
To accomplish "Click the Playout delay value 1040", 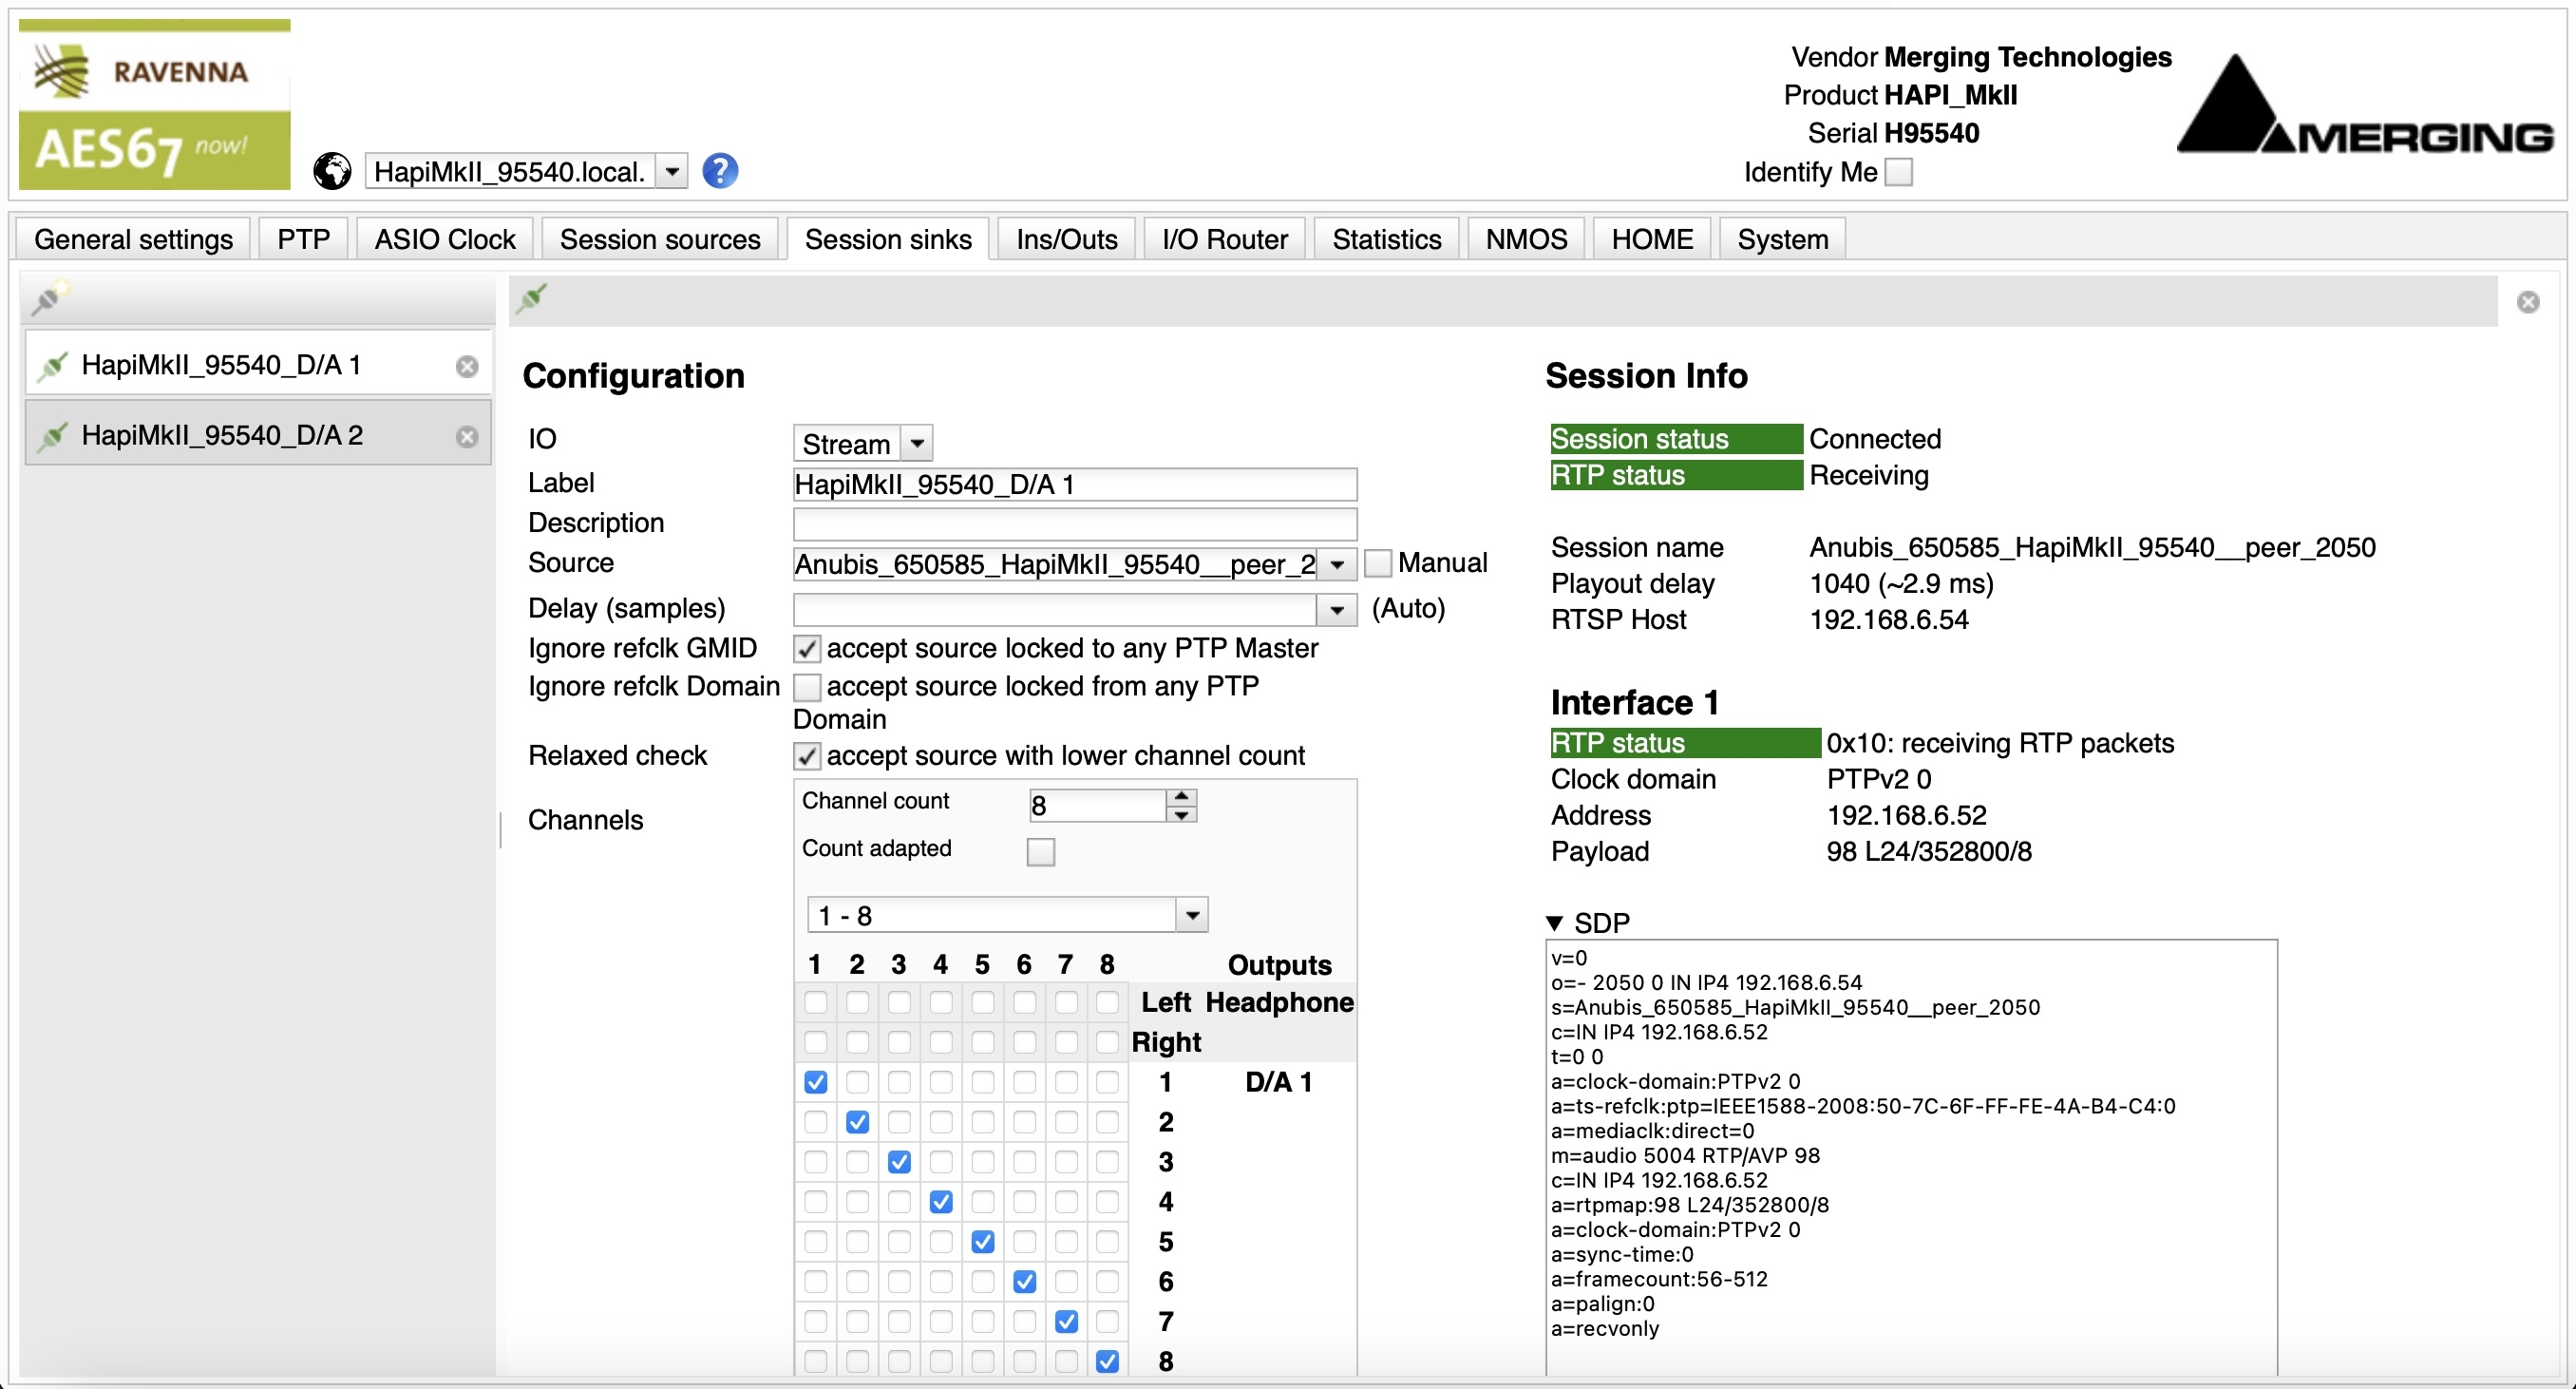I will pos(1901,584).
